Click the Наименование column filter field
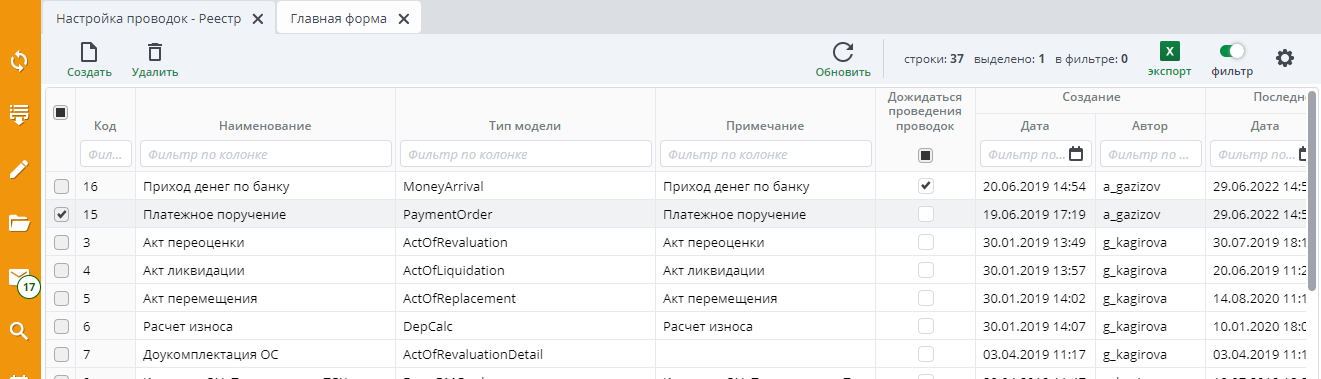1321x379 pixels. [x=265, y=154]
